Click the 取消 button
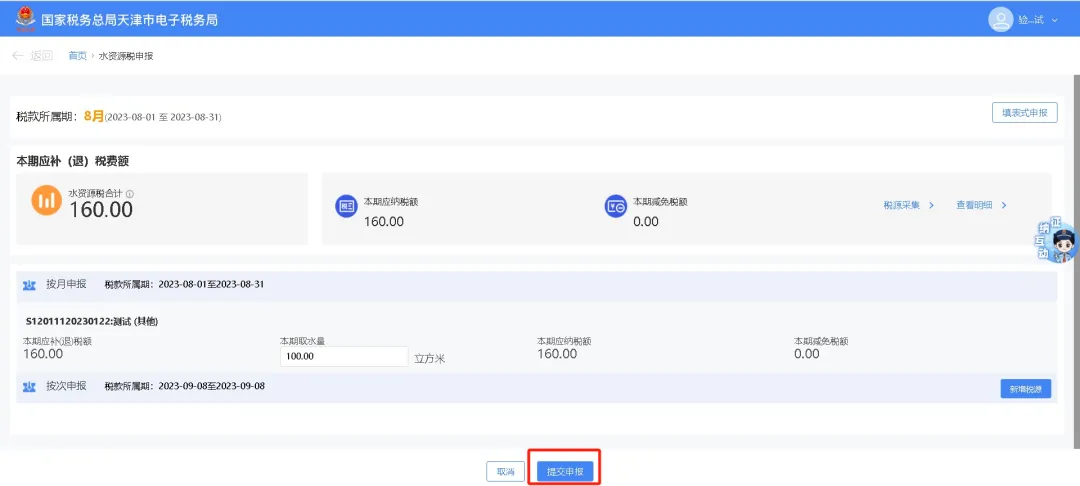1080x486 pixels. click(505, 471)
